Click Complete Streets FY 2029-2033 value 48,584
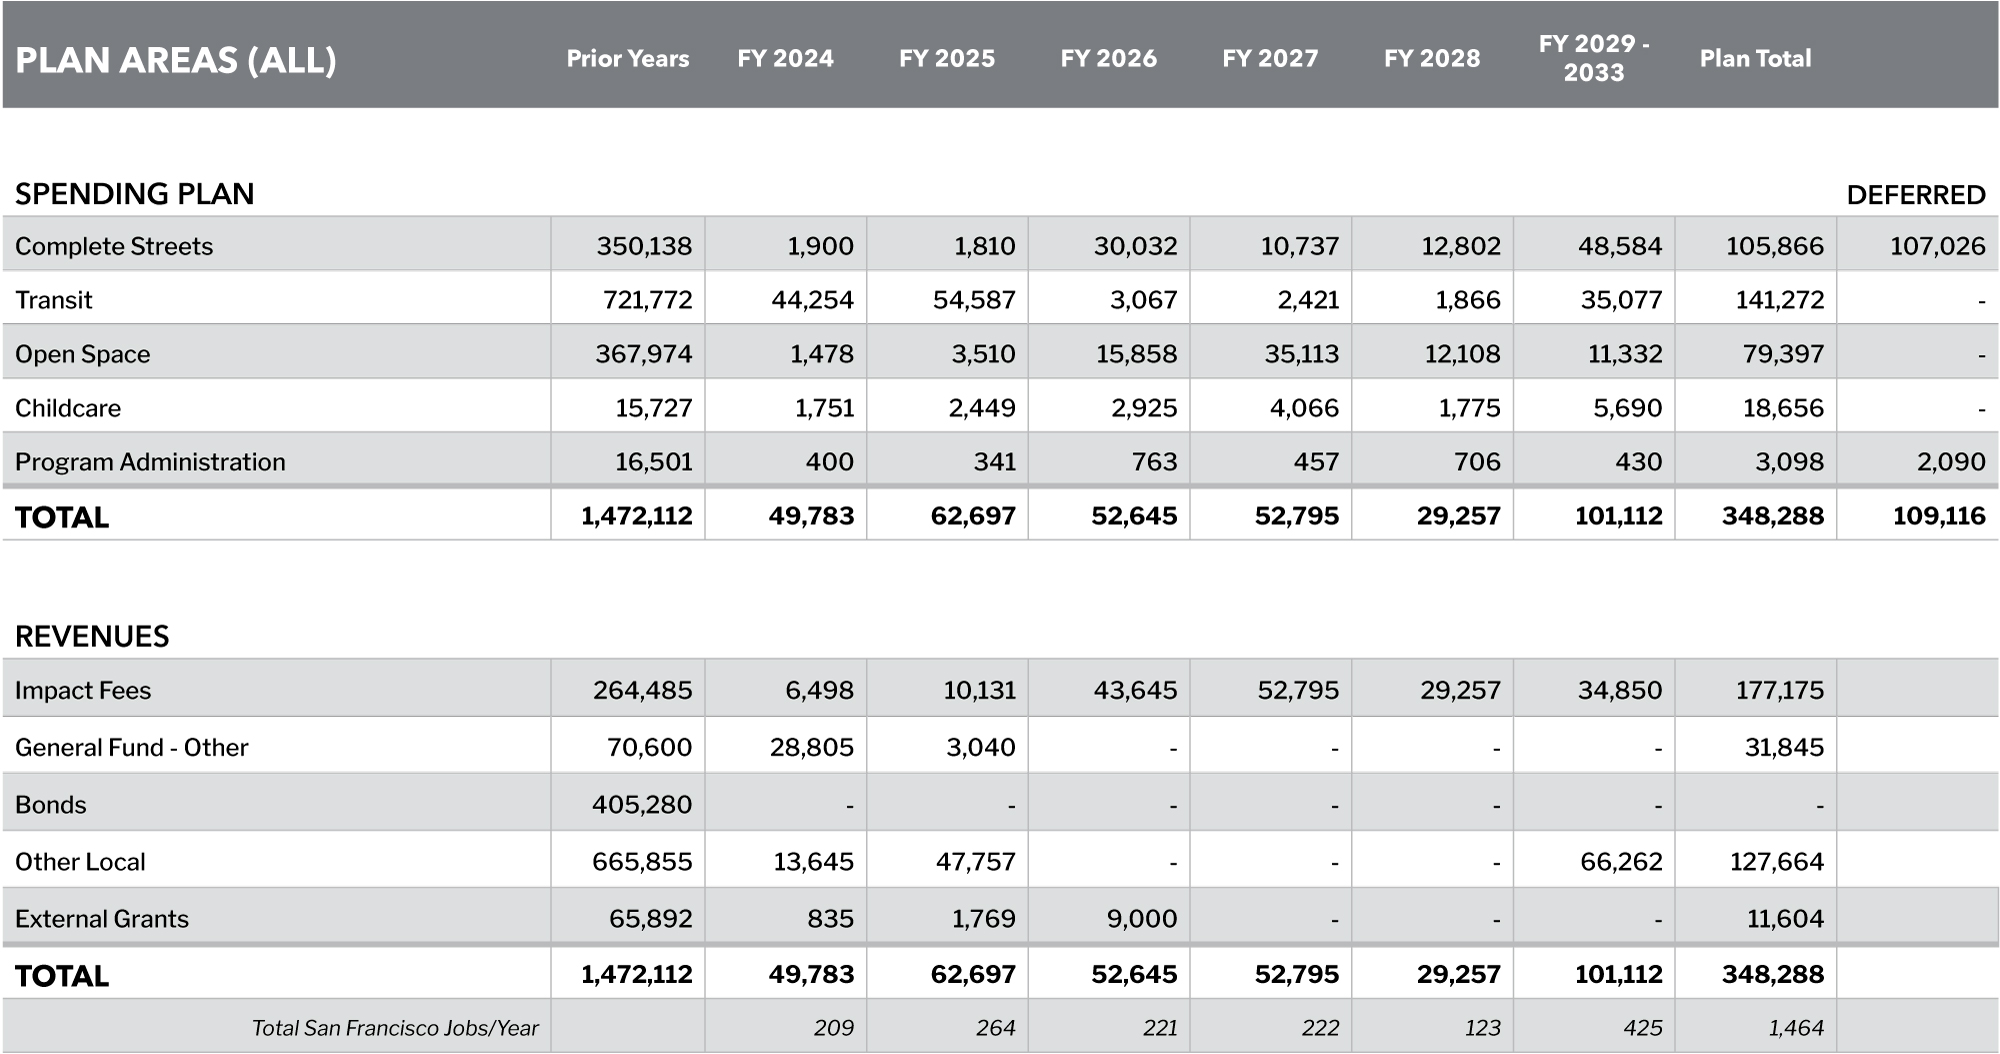Image resolution: width=2000 pixels, height=1054 pixels. tap(1620, 246)
